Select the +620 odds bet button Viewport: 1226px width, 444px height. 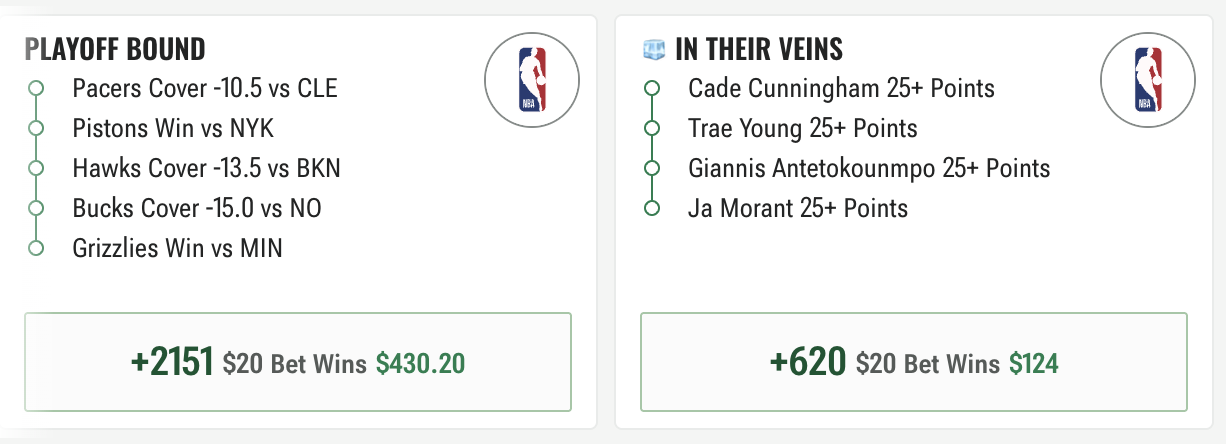pyautogui.click(x=914, y=362)
